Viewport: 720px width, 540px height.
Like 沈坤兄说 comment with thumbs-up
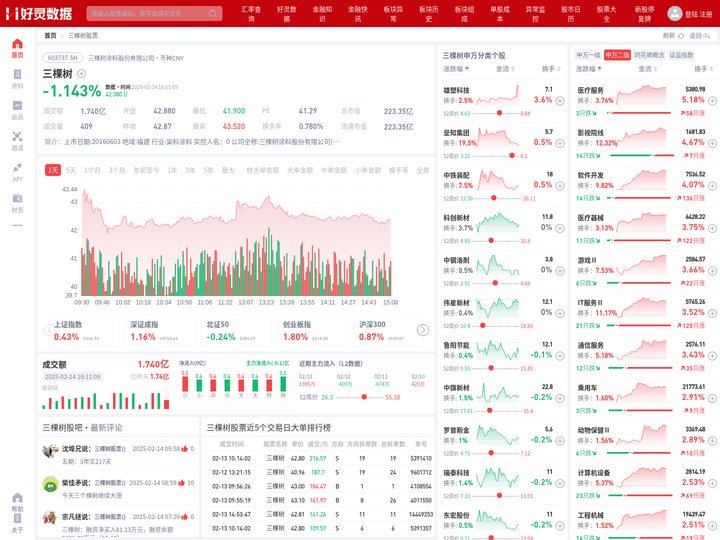tap(185, 449)
